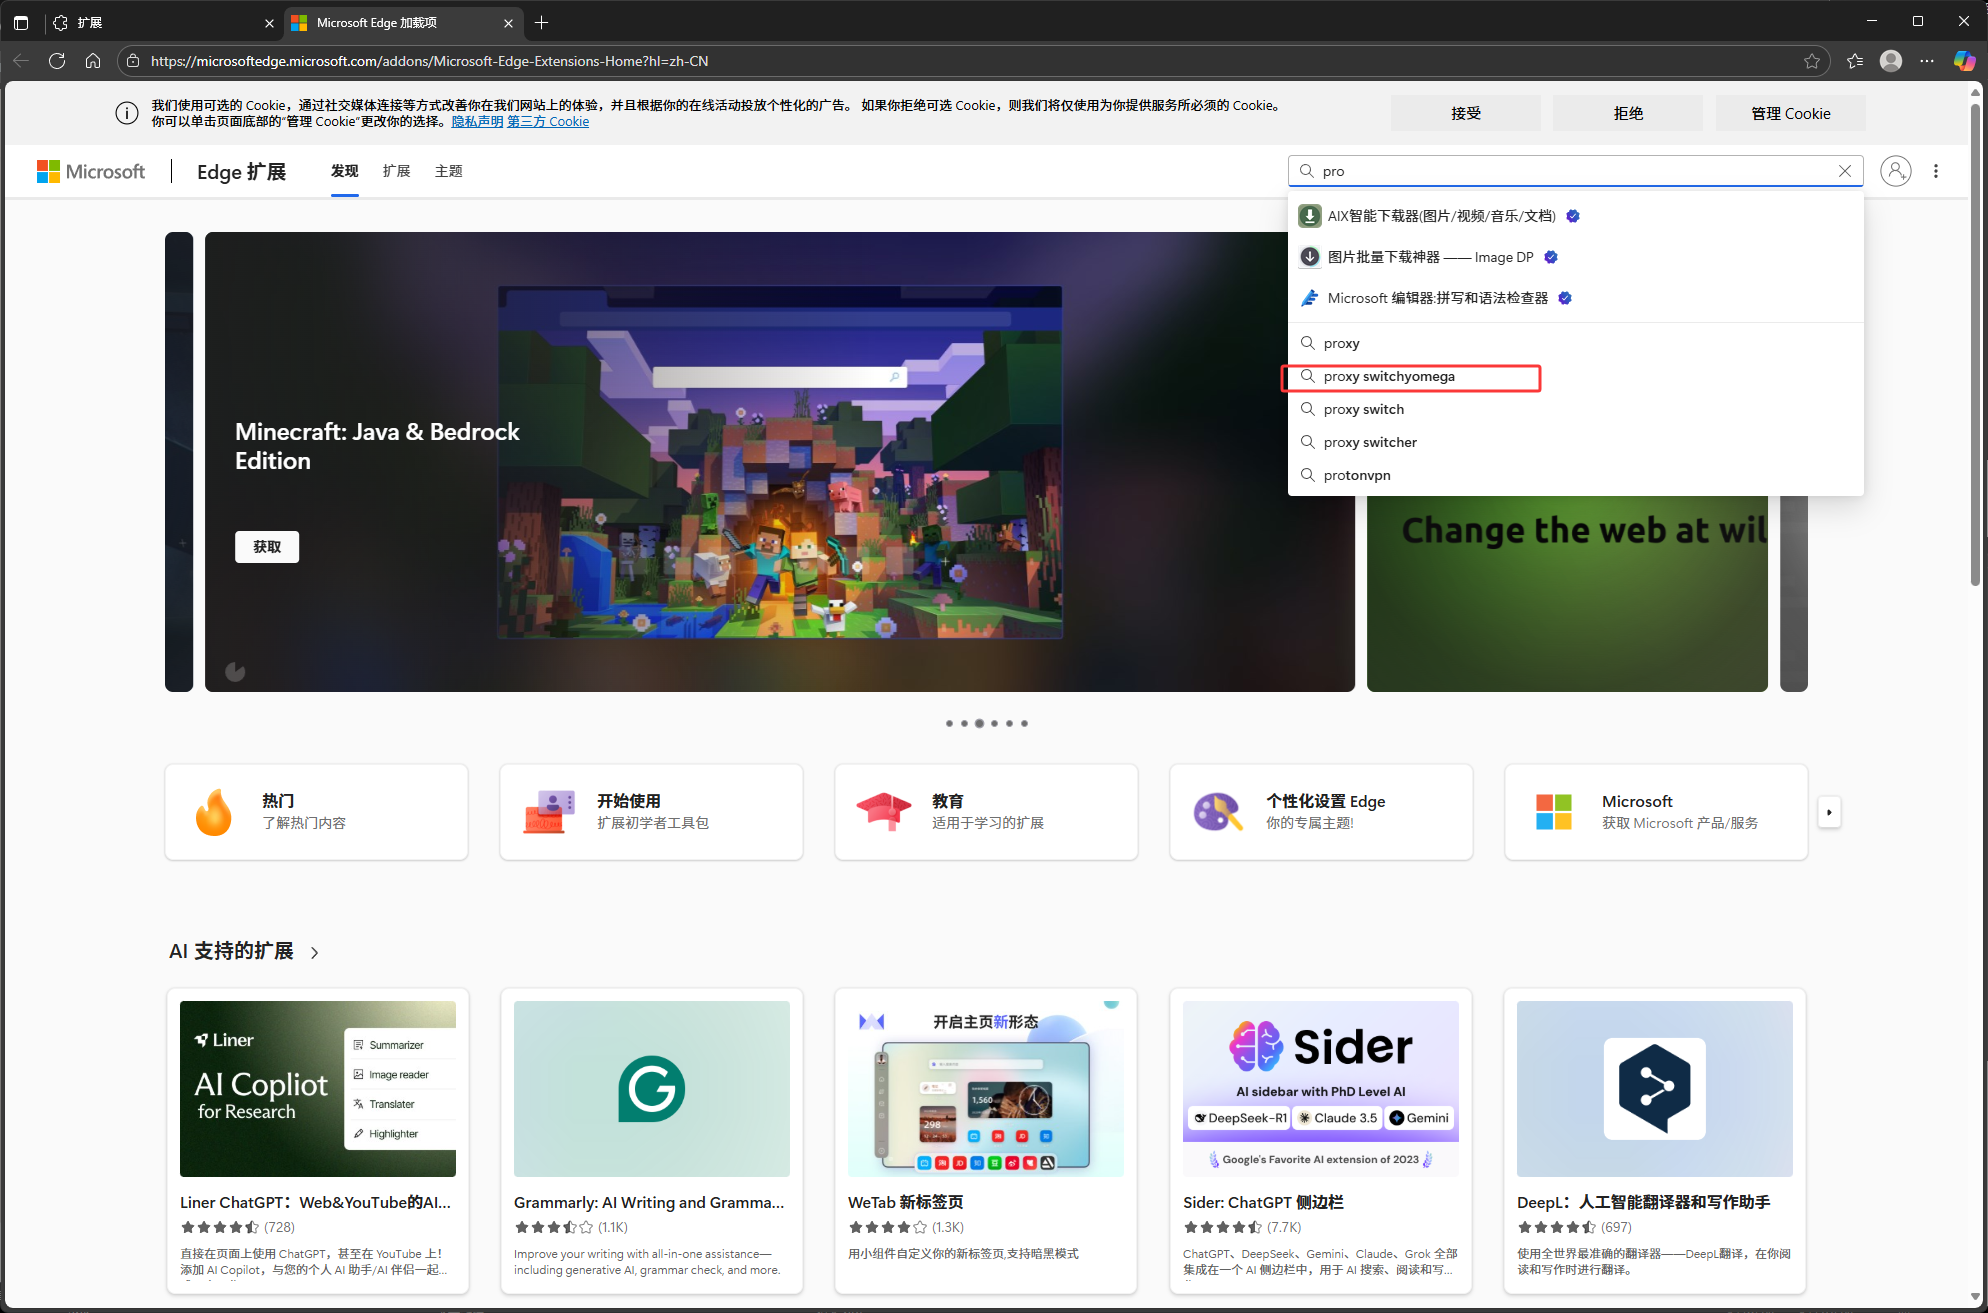Click the home icon in toolbar
Image resolution: width=1988 pixels, height=1313 pixels.
click(x=93, y=61)
